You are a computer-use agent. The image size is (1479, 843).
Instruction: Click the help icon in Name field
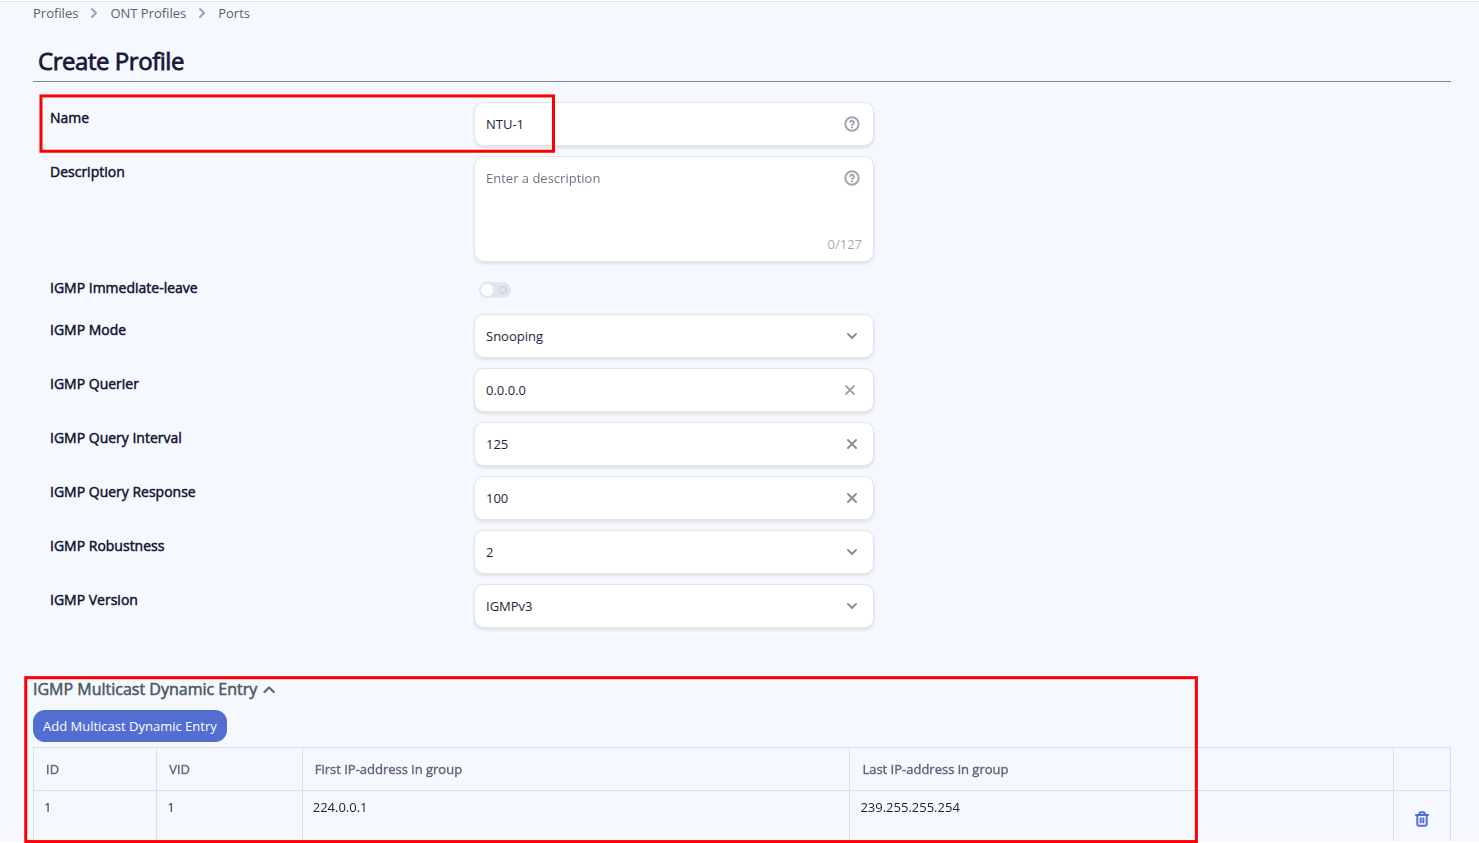[x=852, y=124]
